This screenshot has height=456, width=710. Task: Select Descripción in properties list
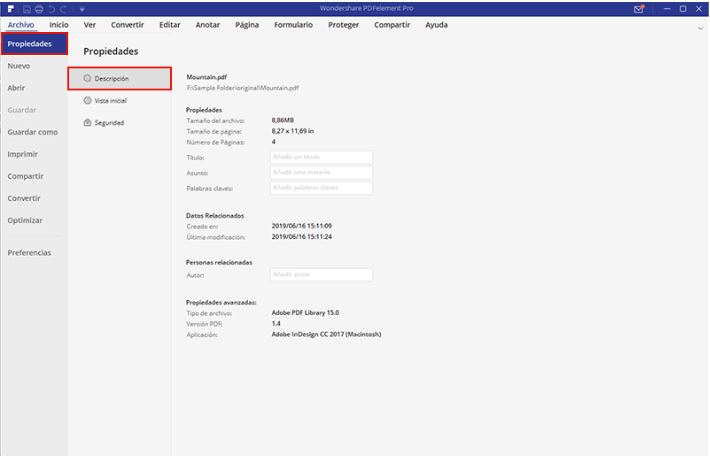pyautogui.click(x=112, y=78)
